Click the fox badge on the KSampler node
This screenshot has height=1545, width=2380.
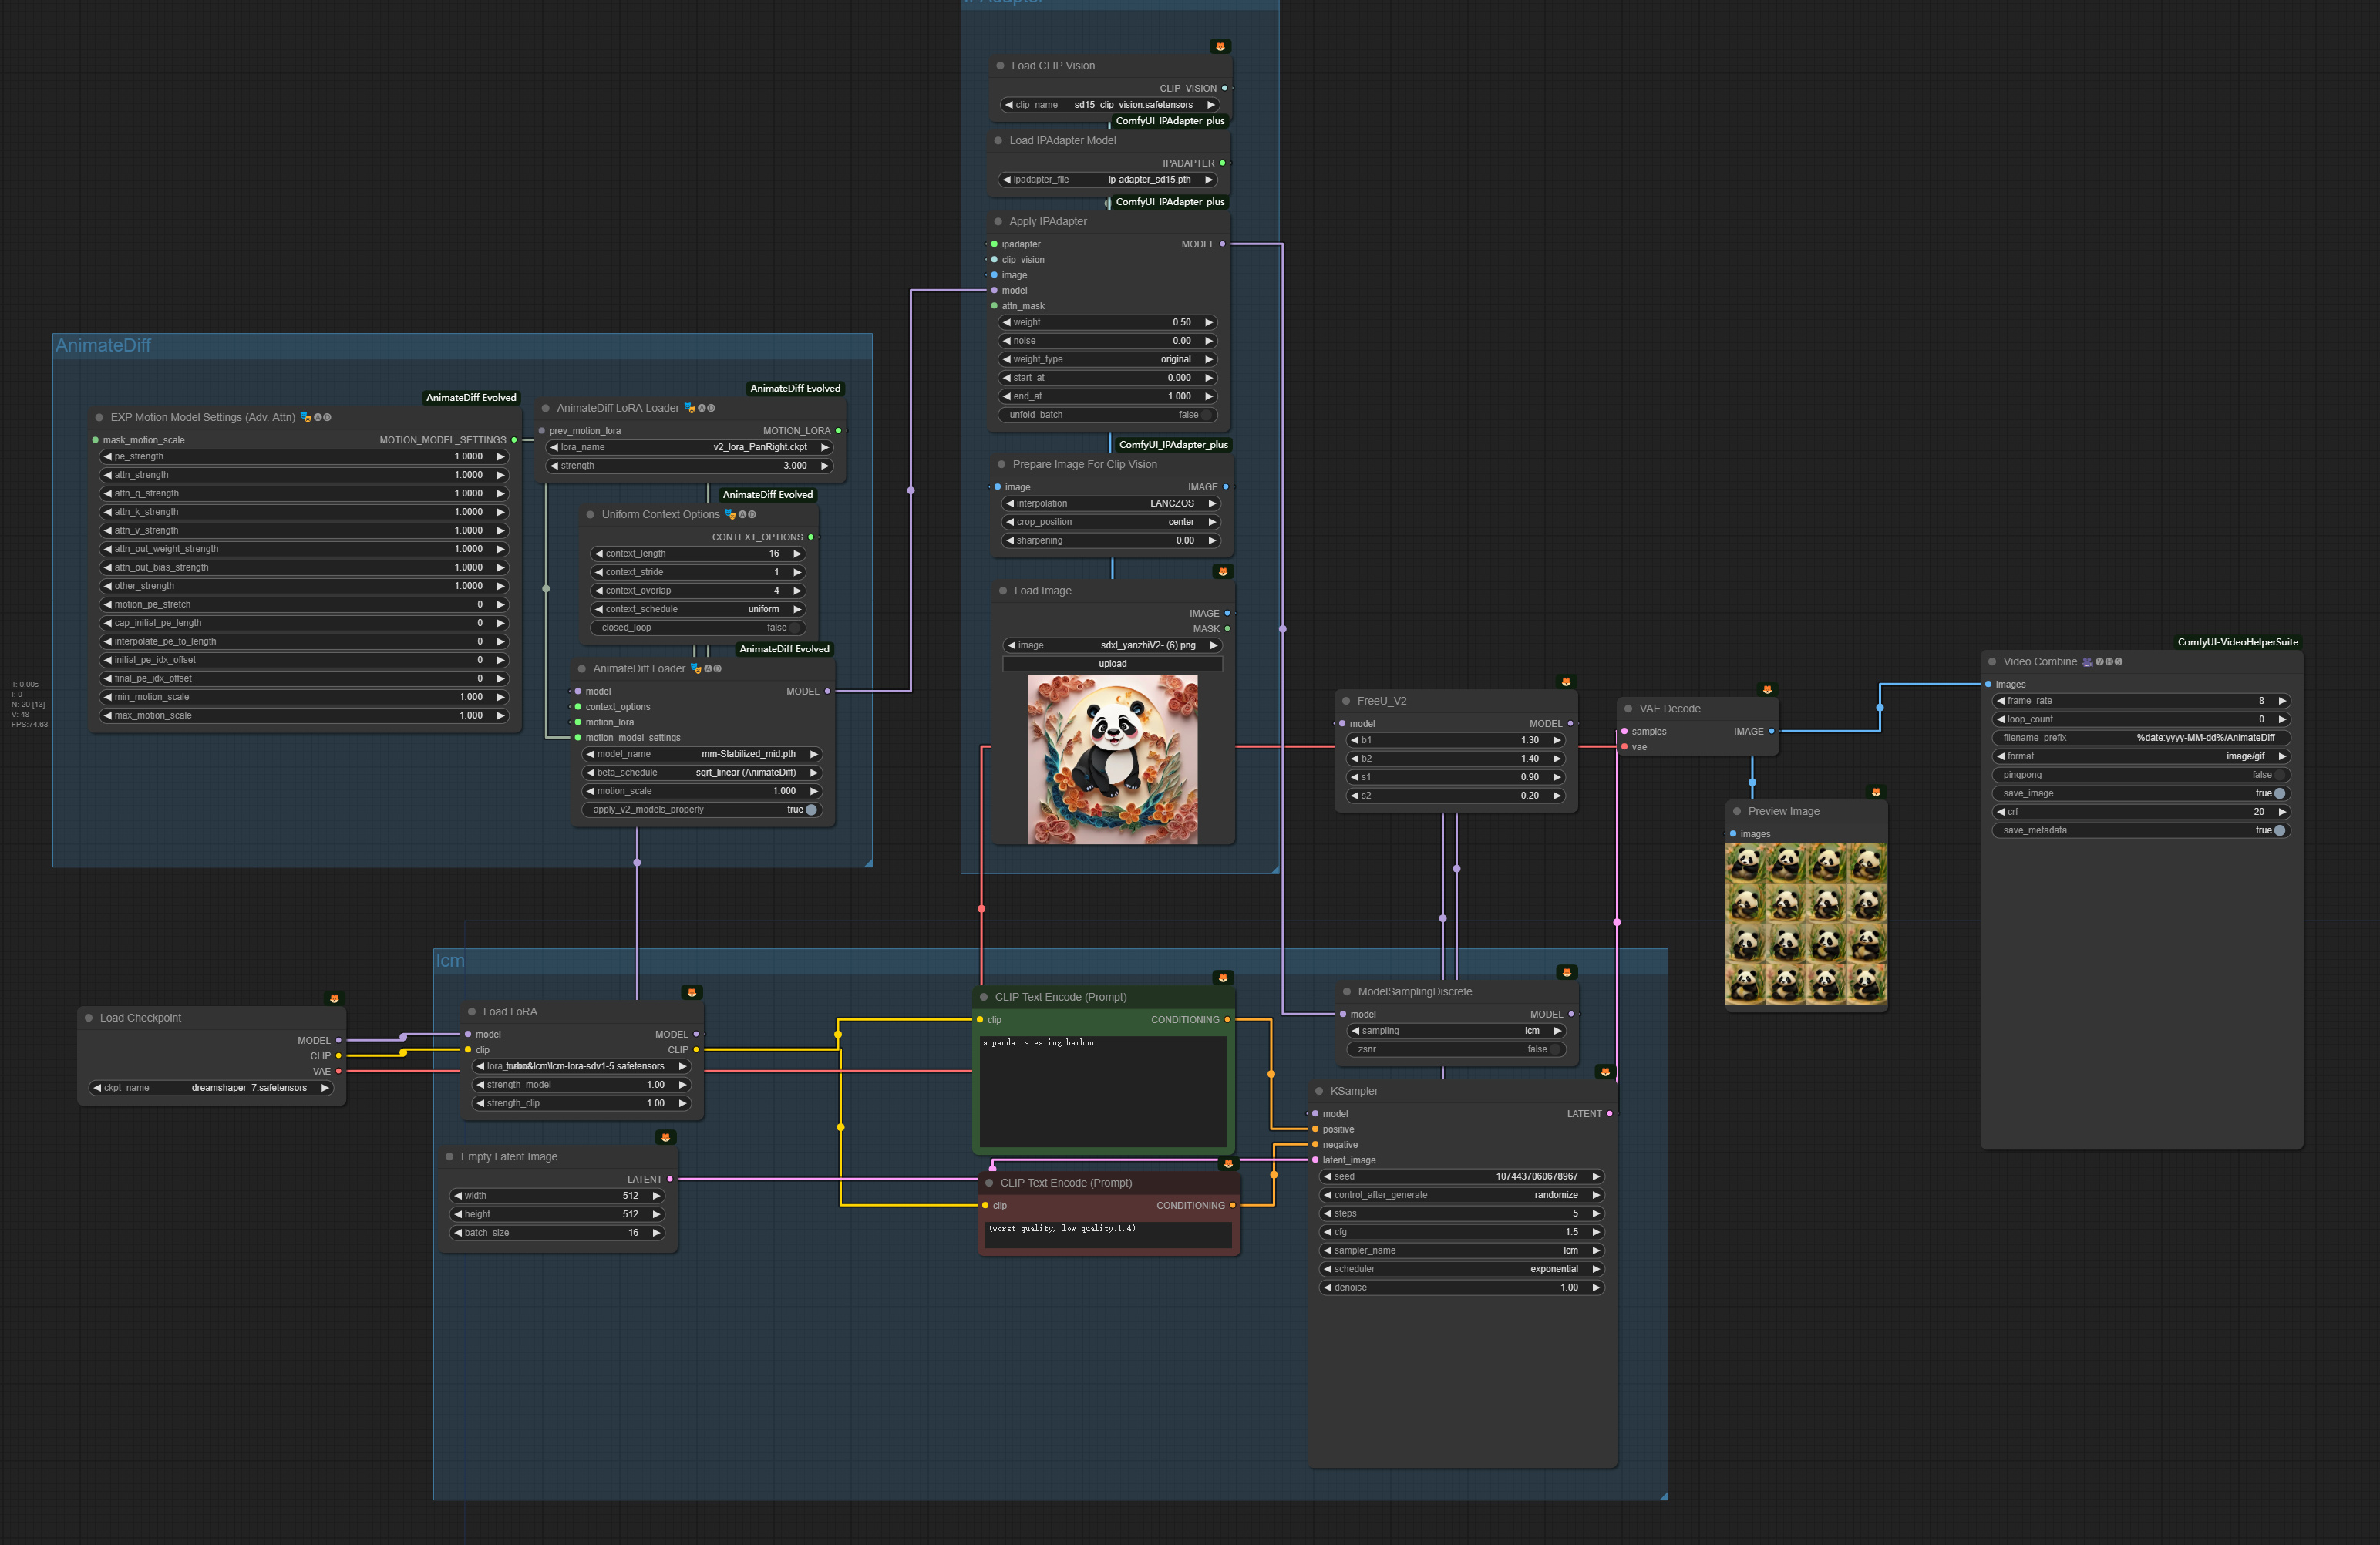point(1605,1071)
